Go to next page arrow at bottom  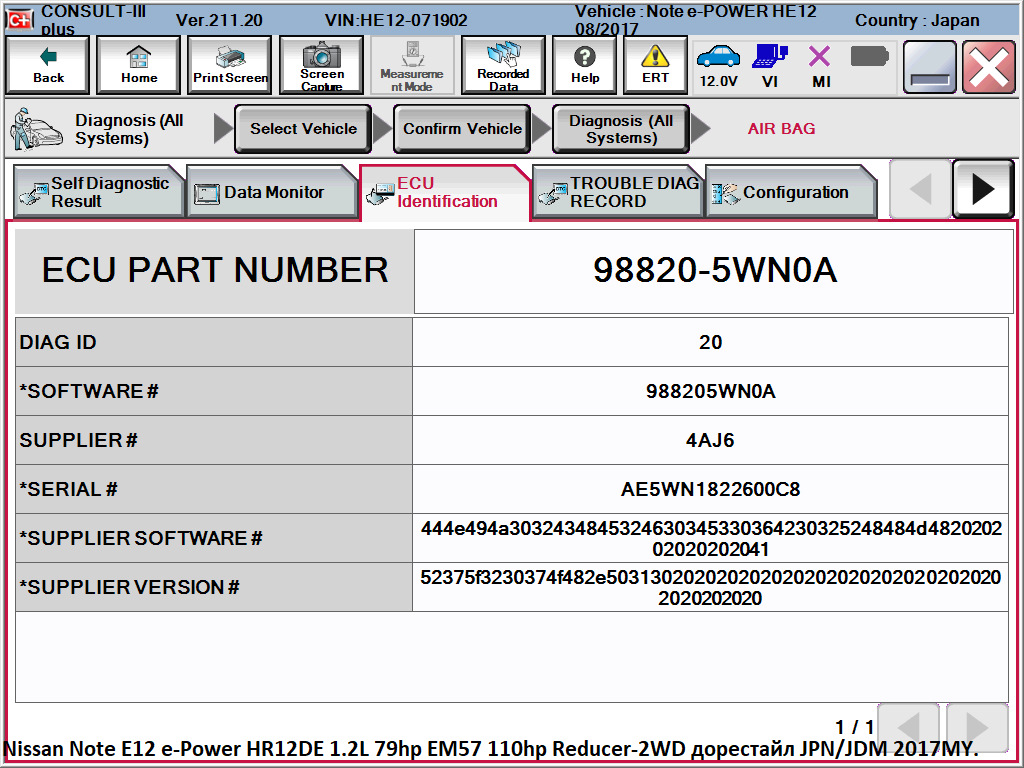[976, 727]
